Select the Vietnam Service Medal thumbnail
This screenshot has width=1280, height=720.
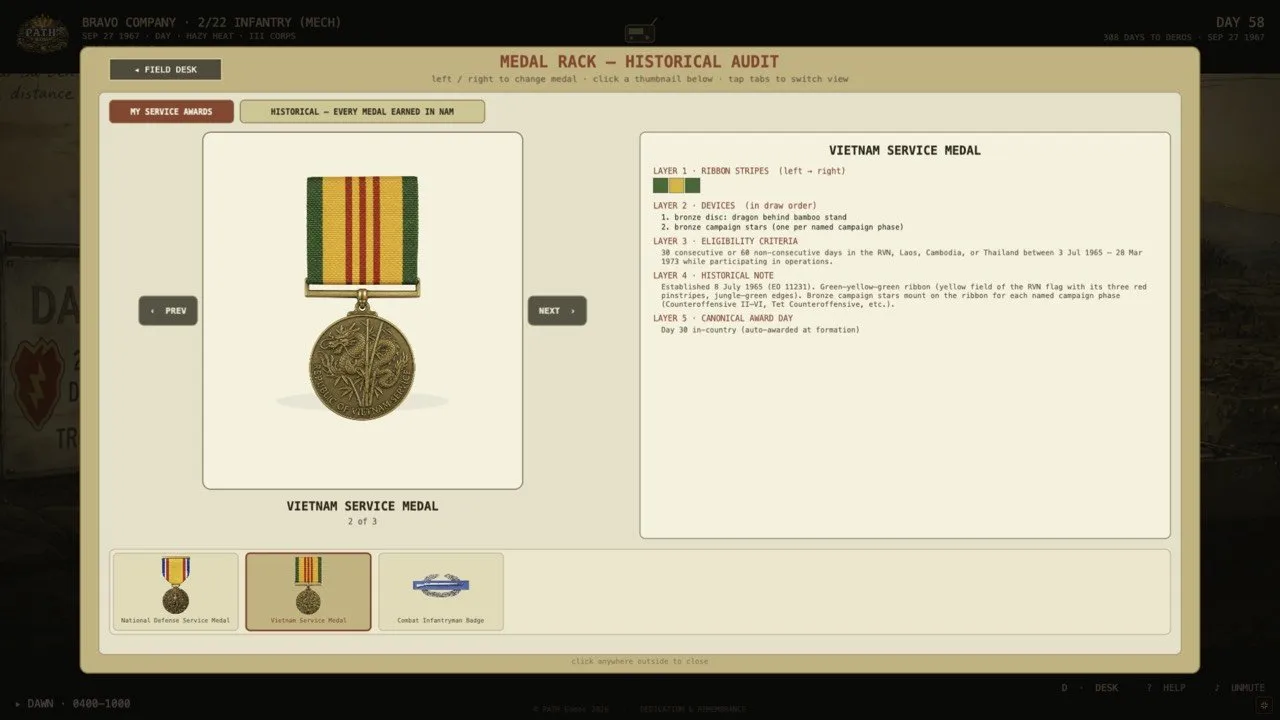coord(308,591)
